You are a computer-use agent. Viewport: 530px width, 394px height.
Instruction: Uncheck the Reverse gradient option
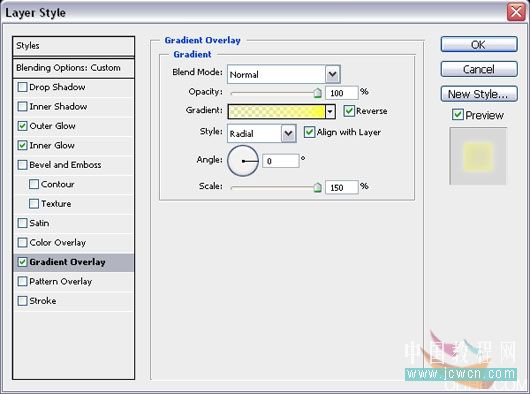[x=349, y=111]
